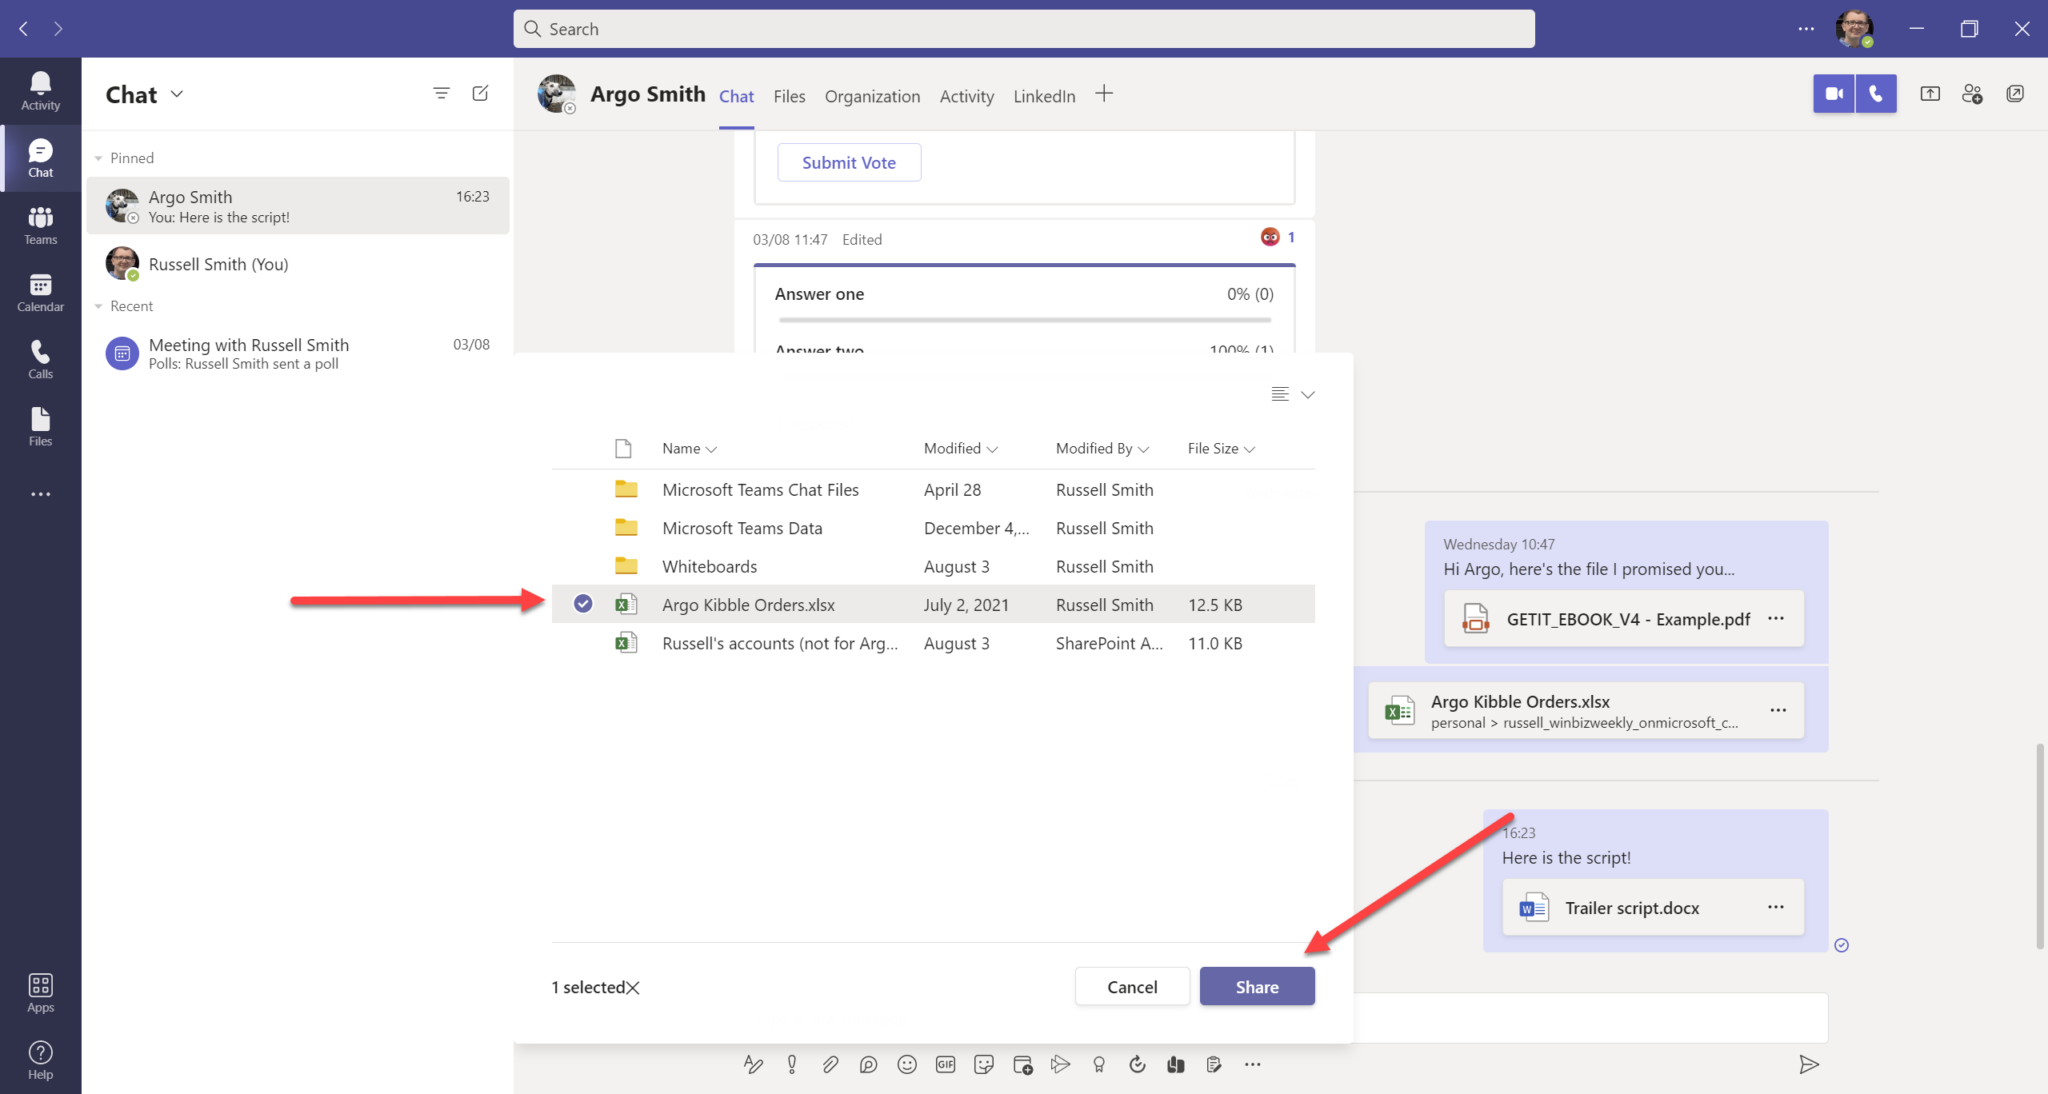Click the Share button
The width and height of the screenshot is (2048, 1094).
click(x=1257, y=987)
